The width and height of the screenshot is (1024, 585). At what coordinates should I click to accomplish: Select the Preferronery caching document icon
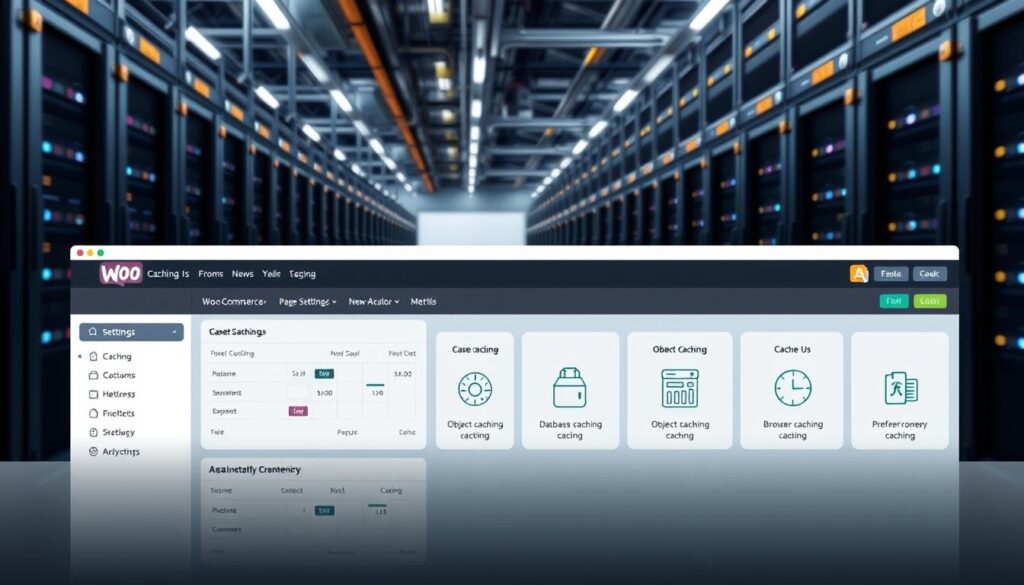tap(900, 388)
